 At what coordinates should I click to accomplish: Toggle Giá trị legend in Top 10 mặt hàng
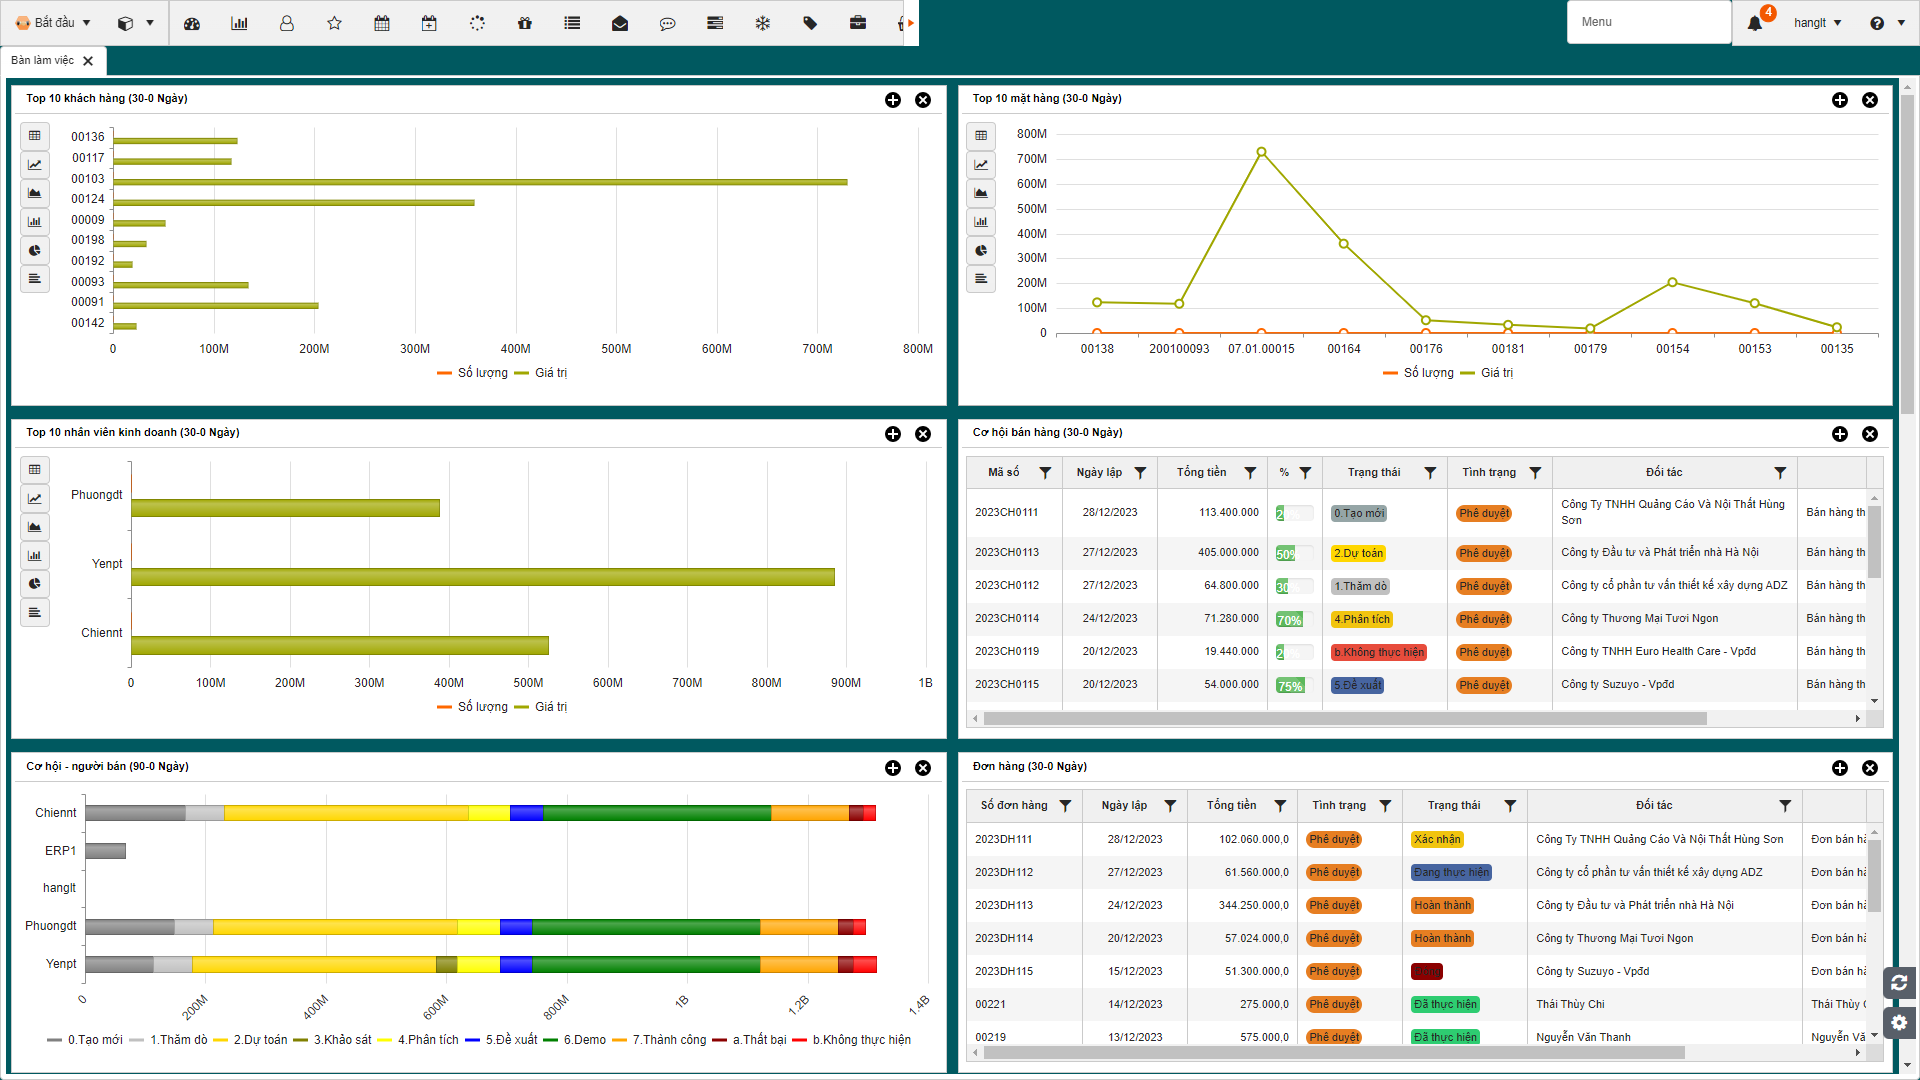[x=1487, y=373]
